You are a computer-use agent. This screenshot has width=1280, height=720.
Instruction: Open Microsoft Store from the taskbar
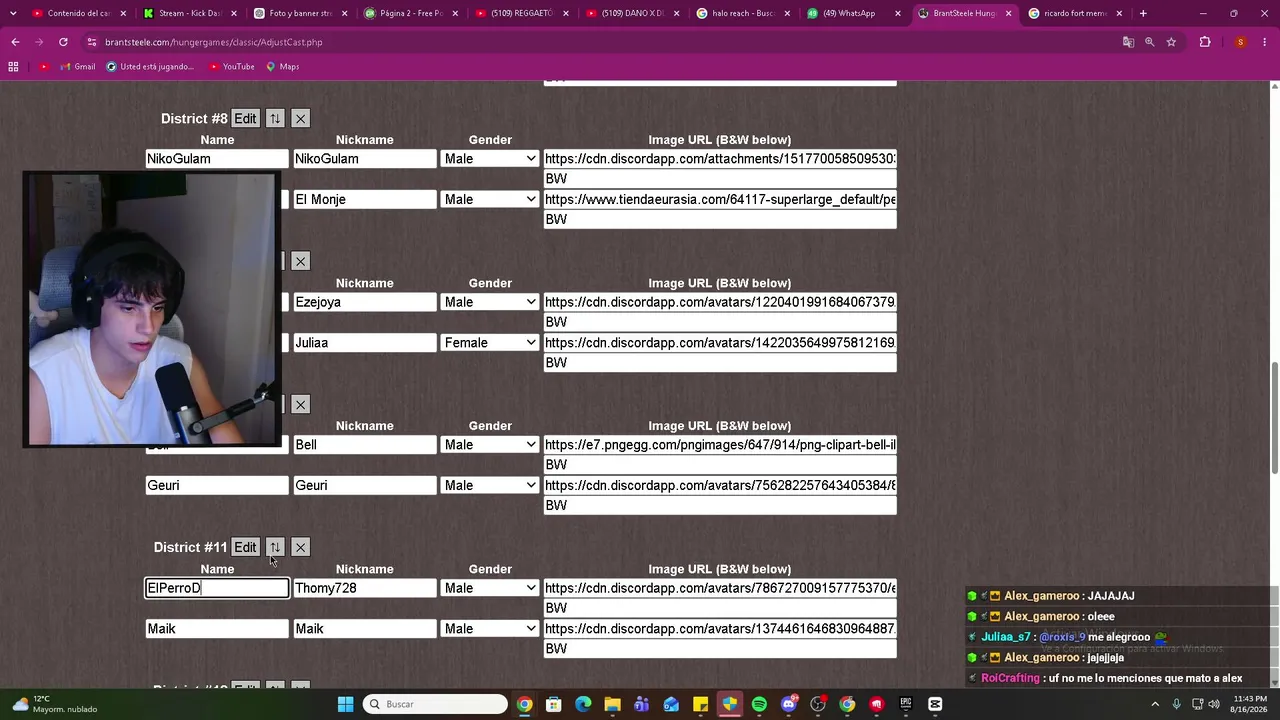(553, 704)
